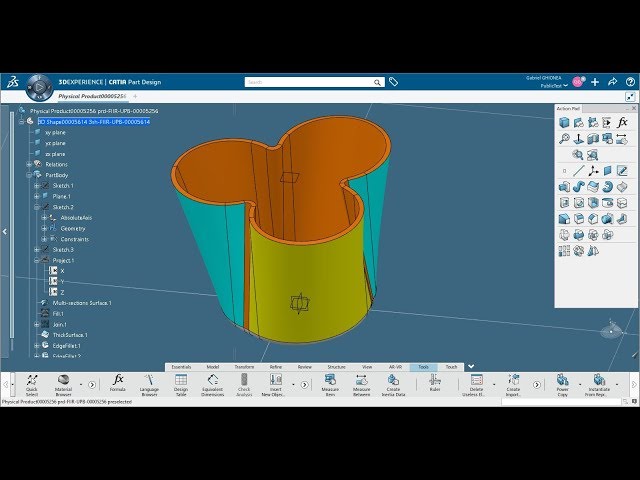Select Multi-sections Surface.1 in tree
This screenshot has height=480, width=640.
pos(82,303)
